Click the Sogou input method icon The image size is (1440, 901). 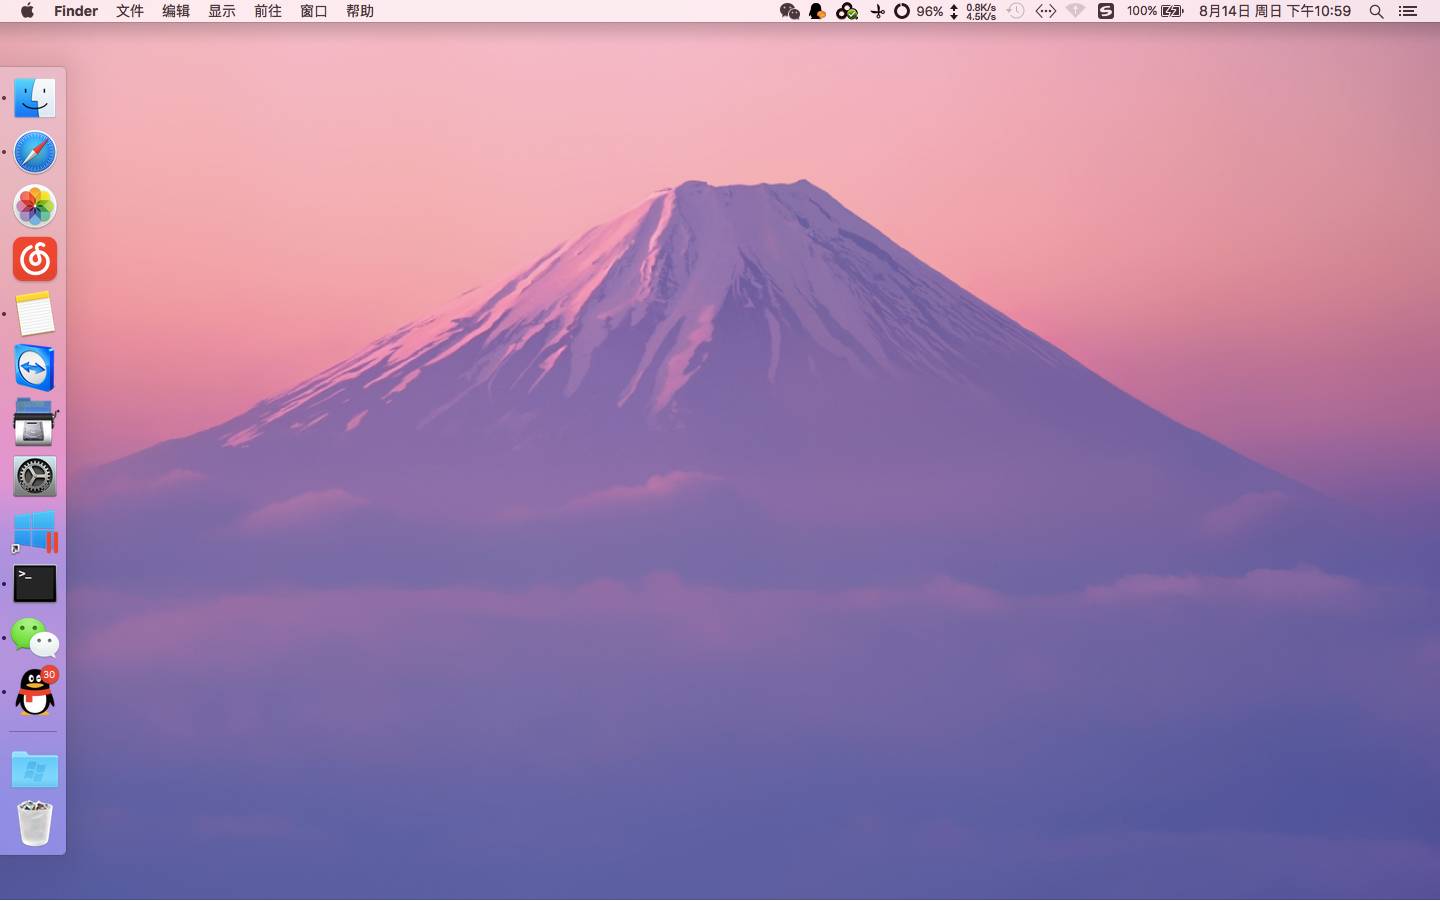[1105, 11]
